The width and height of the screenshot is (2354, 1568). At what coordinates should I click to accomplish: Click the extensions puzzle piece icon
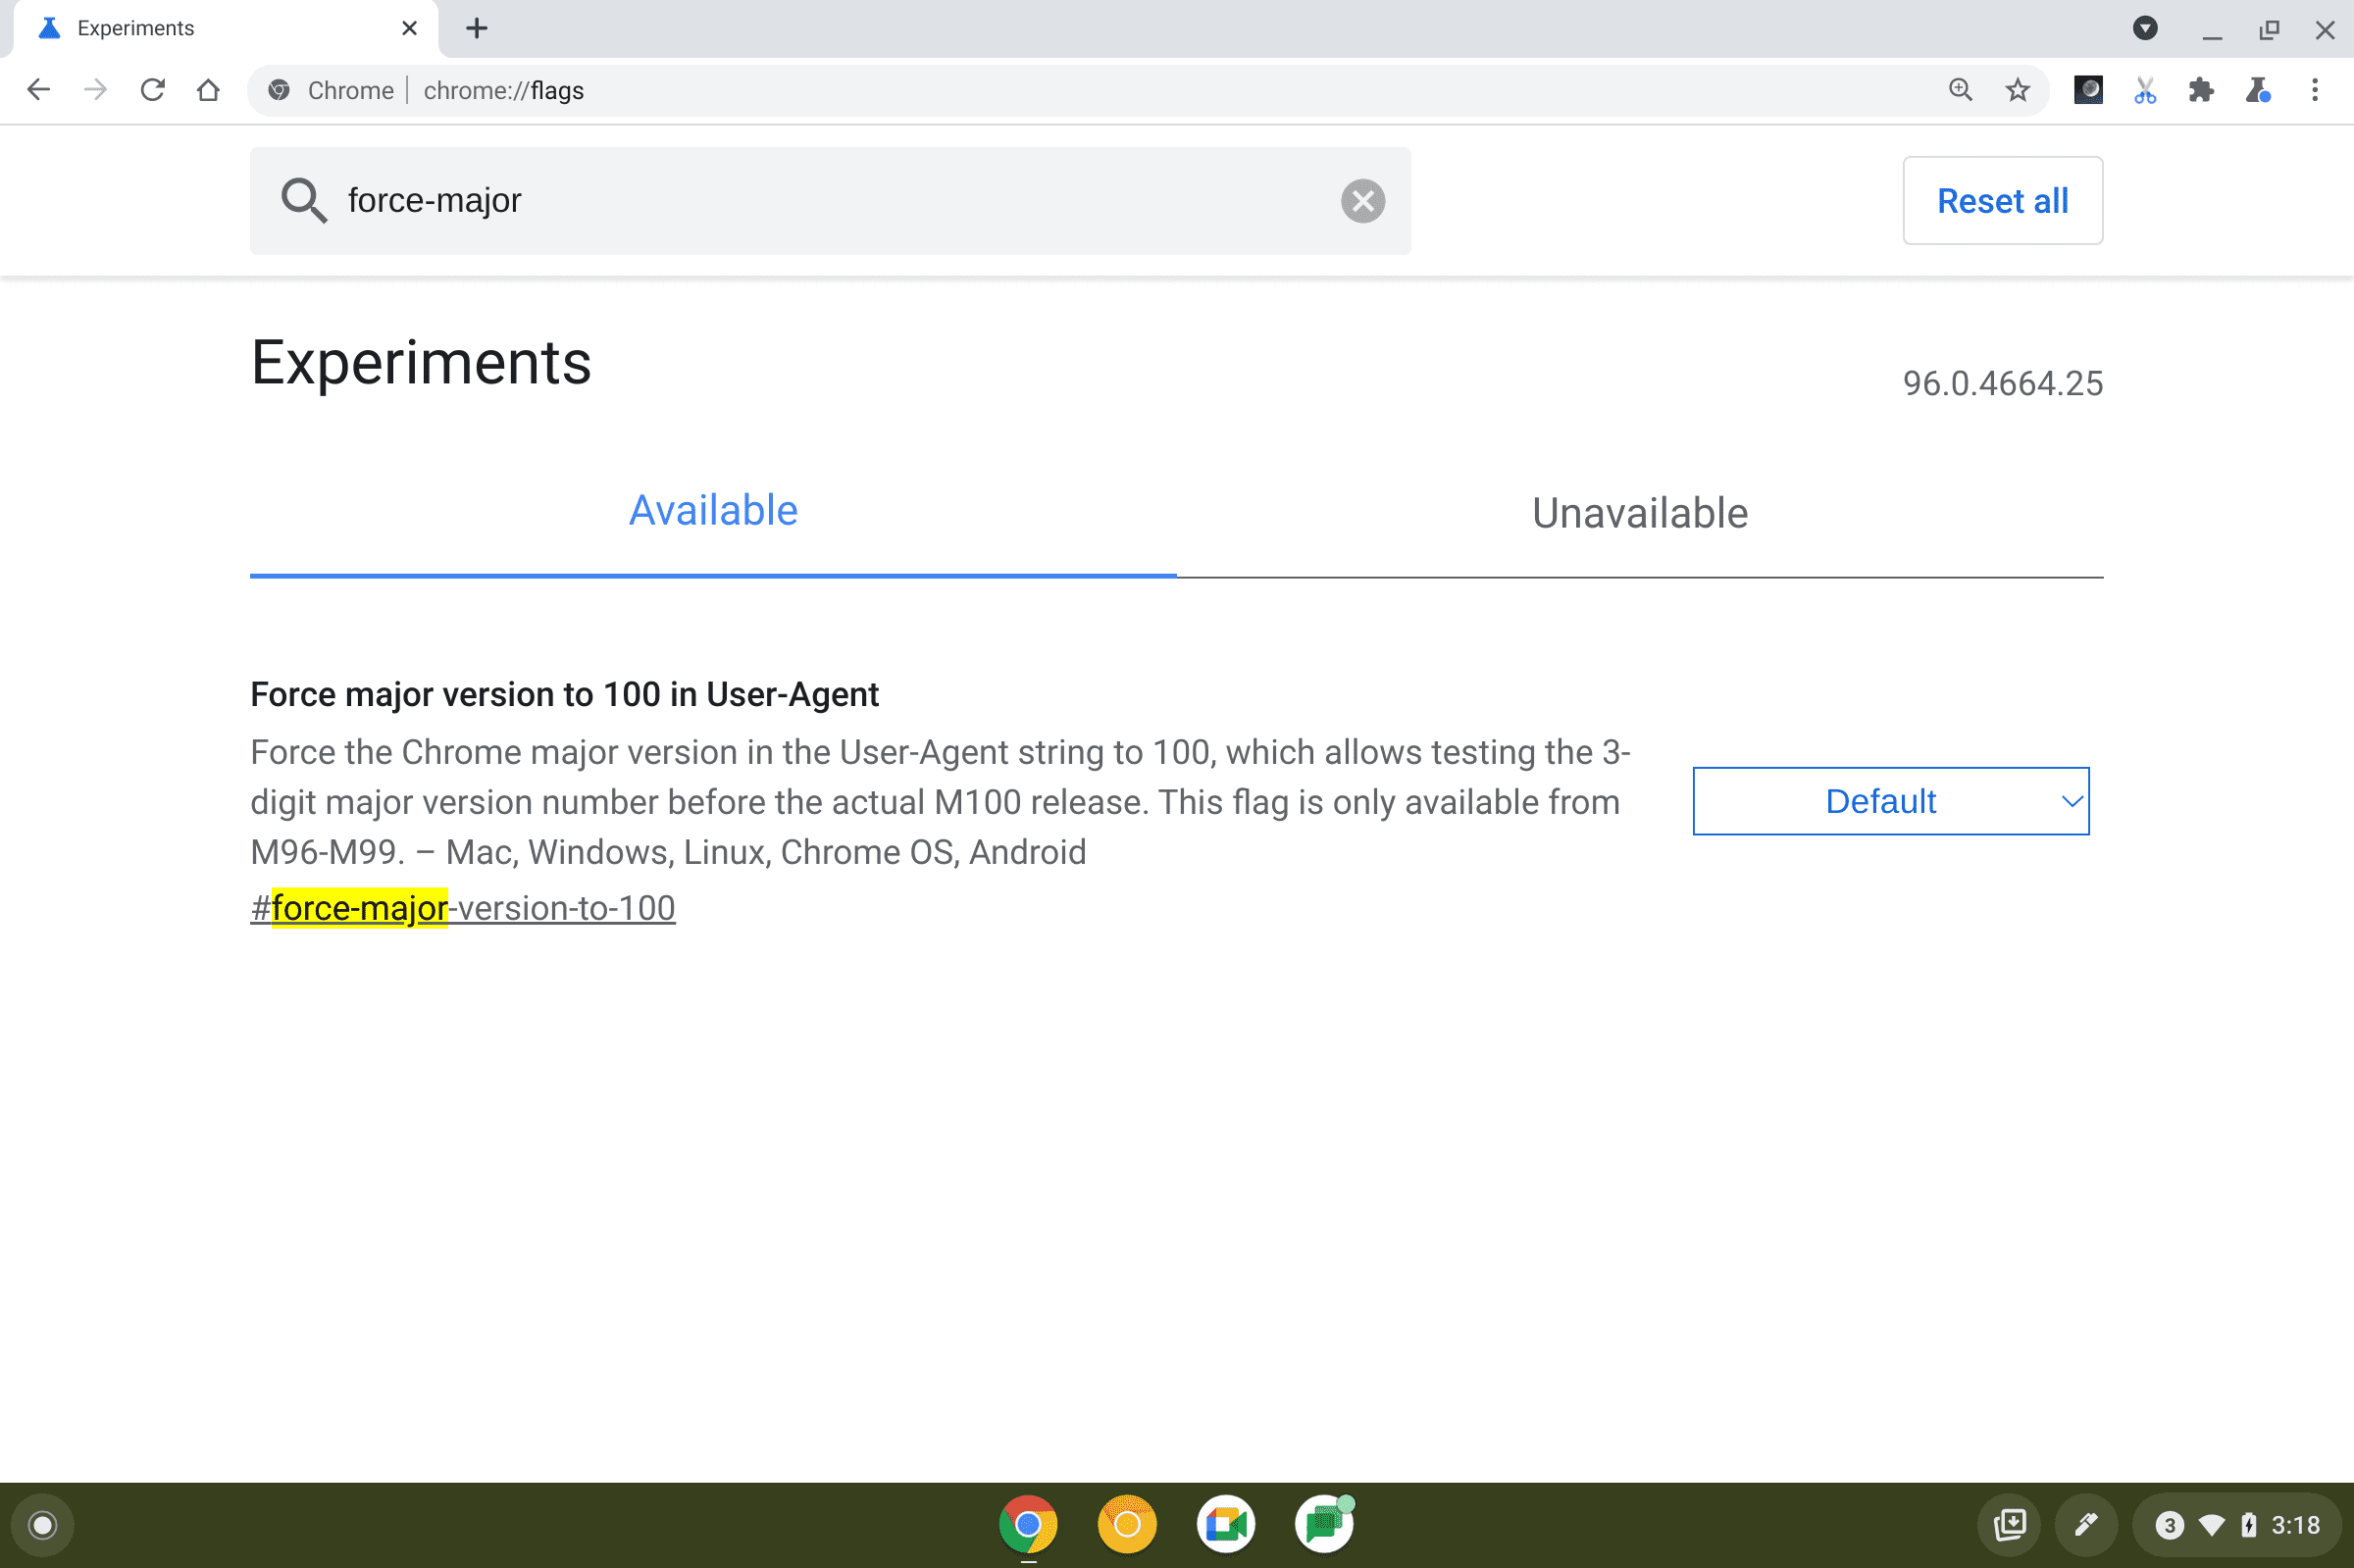(2200, 91)
